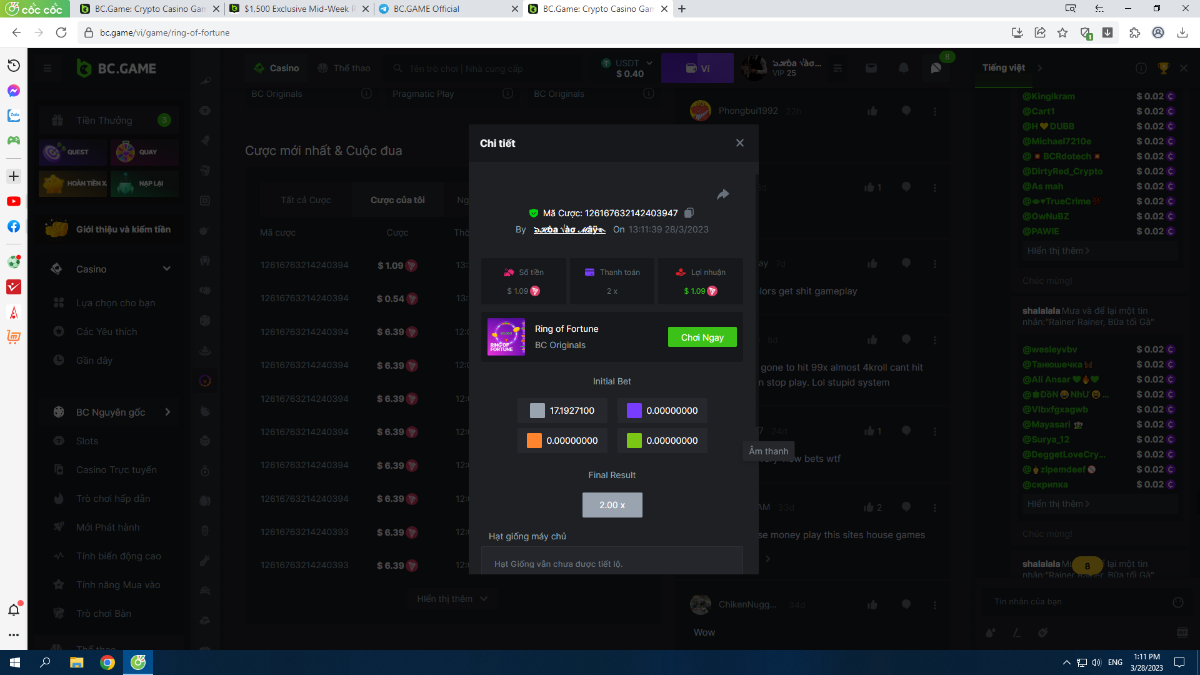1200x675 pixels.
Task: Open Chrome from the Windows taskbar
Action: tap(107, 662)
